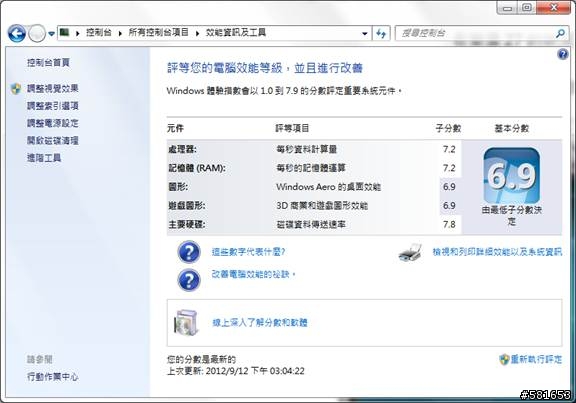This screenshot has height=403, width=576.
Task: Open 進階工具 sidebar link
Action: [x=44, y=158]
